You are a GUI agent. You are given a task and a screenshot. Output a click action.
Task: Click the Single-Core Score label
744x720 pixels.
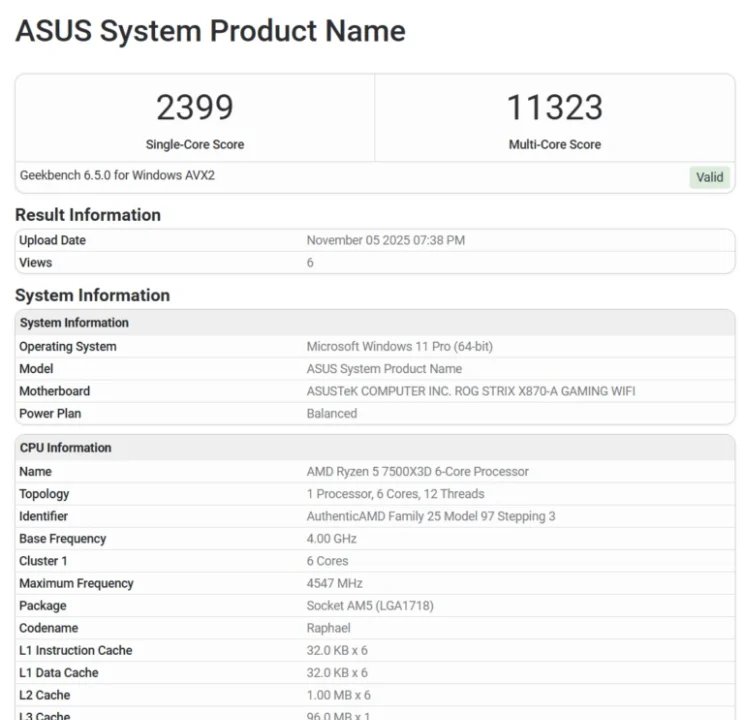pyautogui.click(x=195, y=144)
